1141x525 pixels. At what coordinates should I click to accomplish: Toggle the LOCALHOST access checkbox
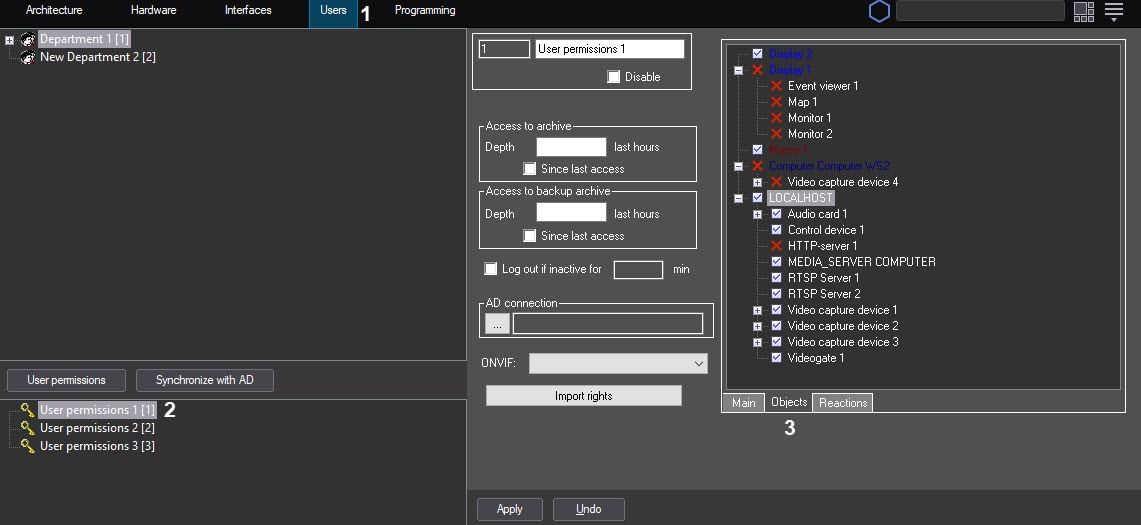pyautogui.click(x=758, y=198)
